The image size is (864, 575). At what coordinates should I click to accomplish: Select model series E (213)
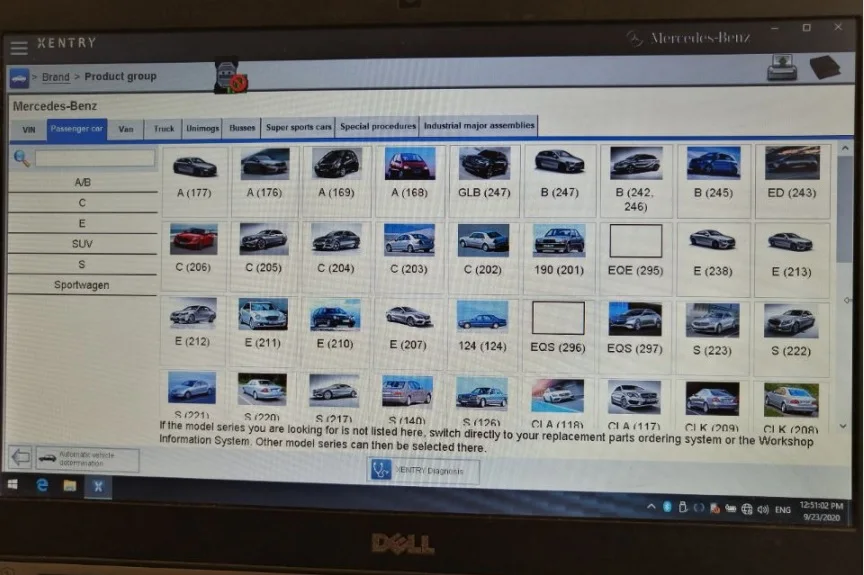[x=791, y=261]
